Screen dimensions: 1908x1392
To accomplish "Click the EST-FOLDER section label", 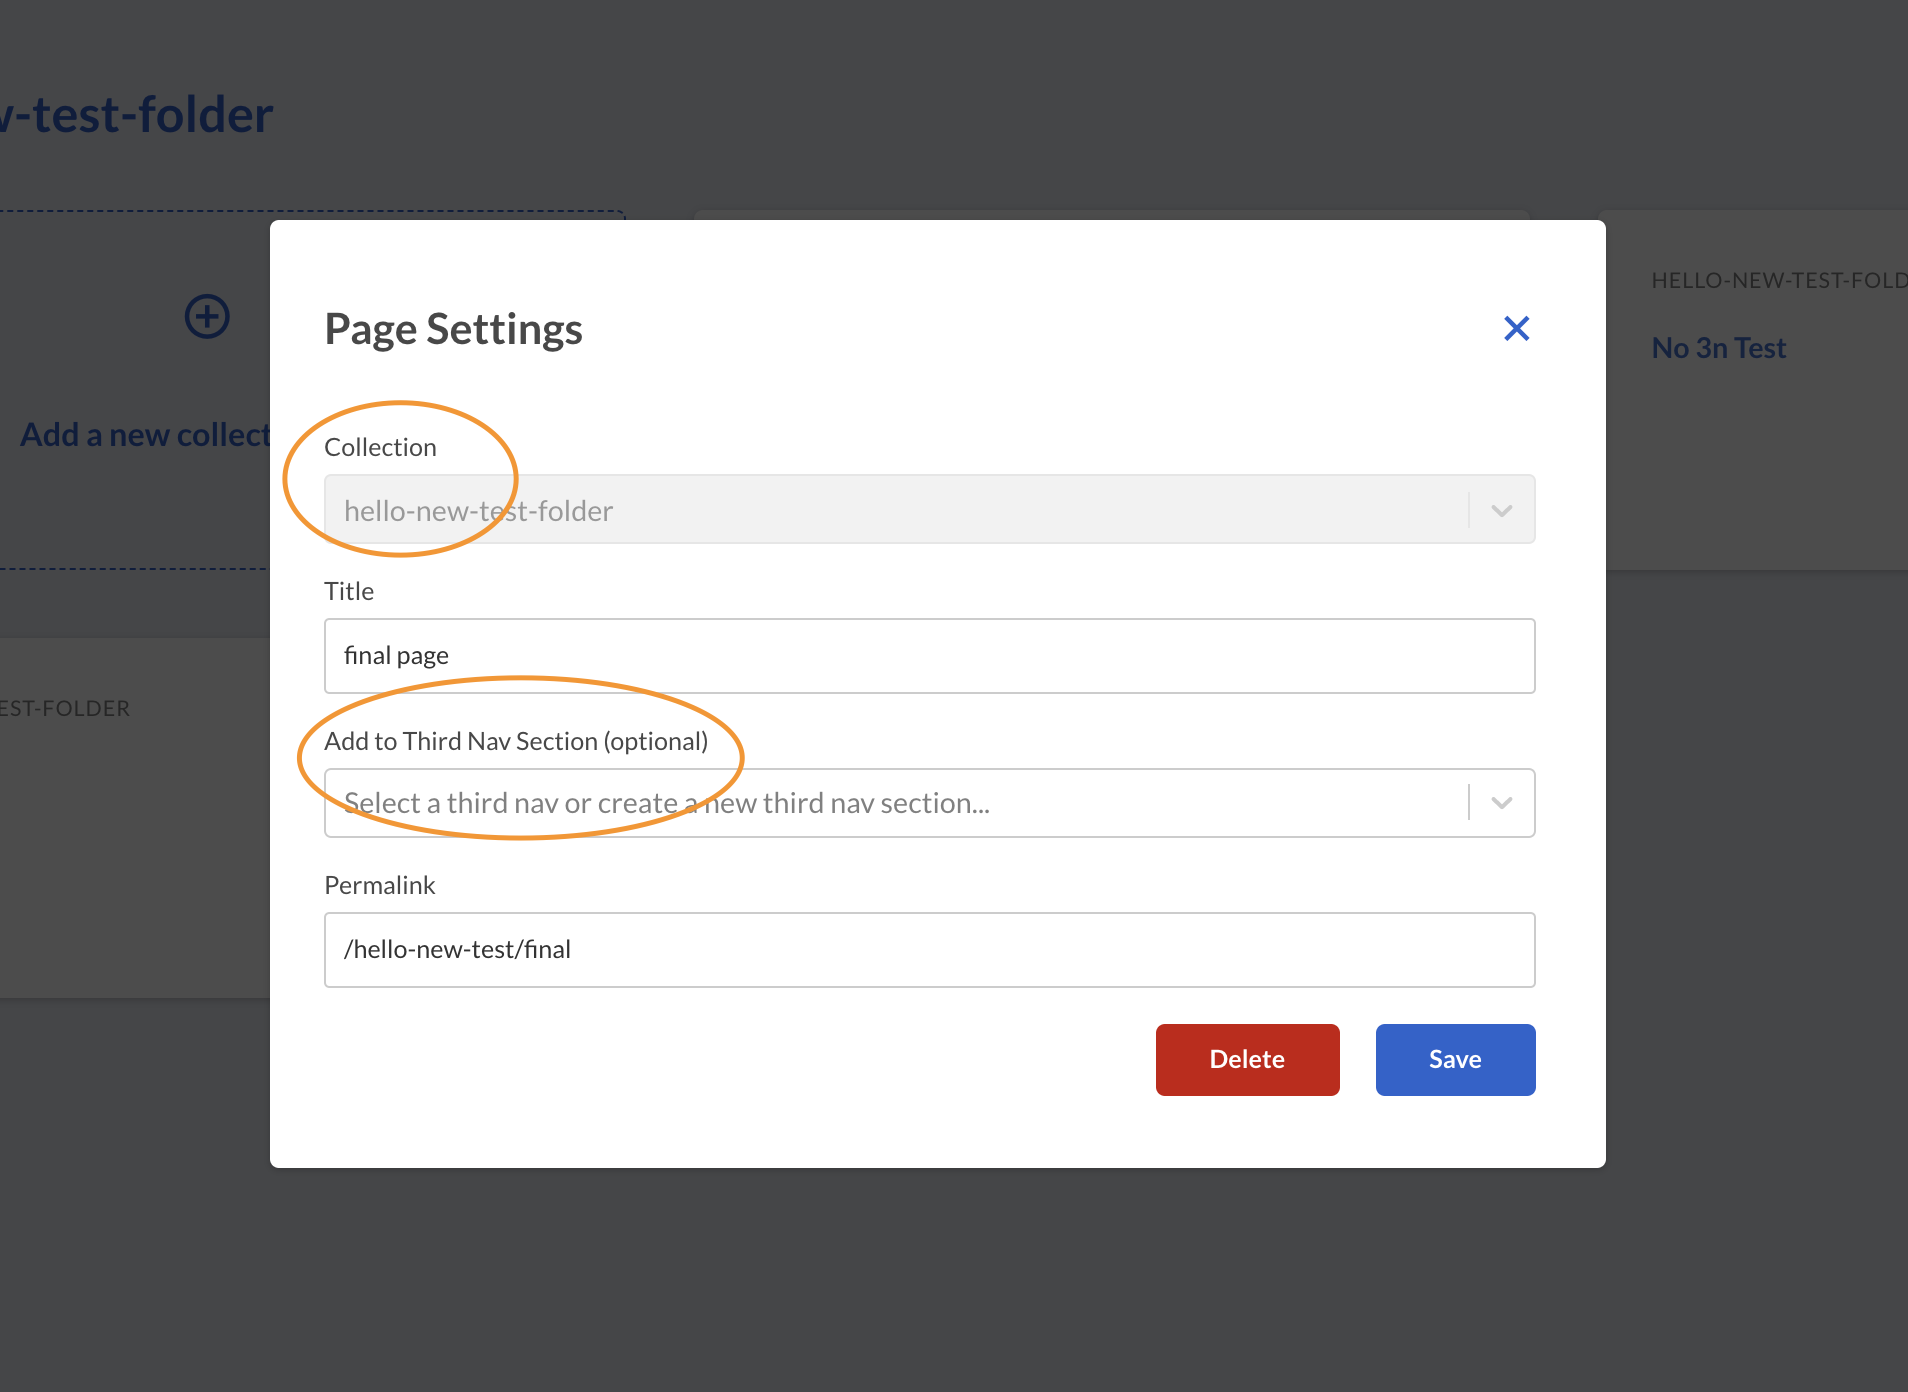I will [x=66, y=708].
